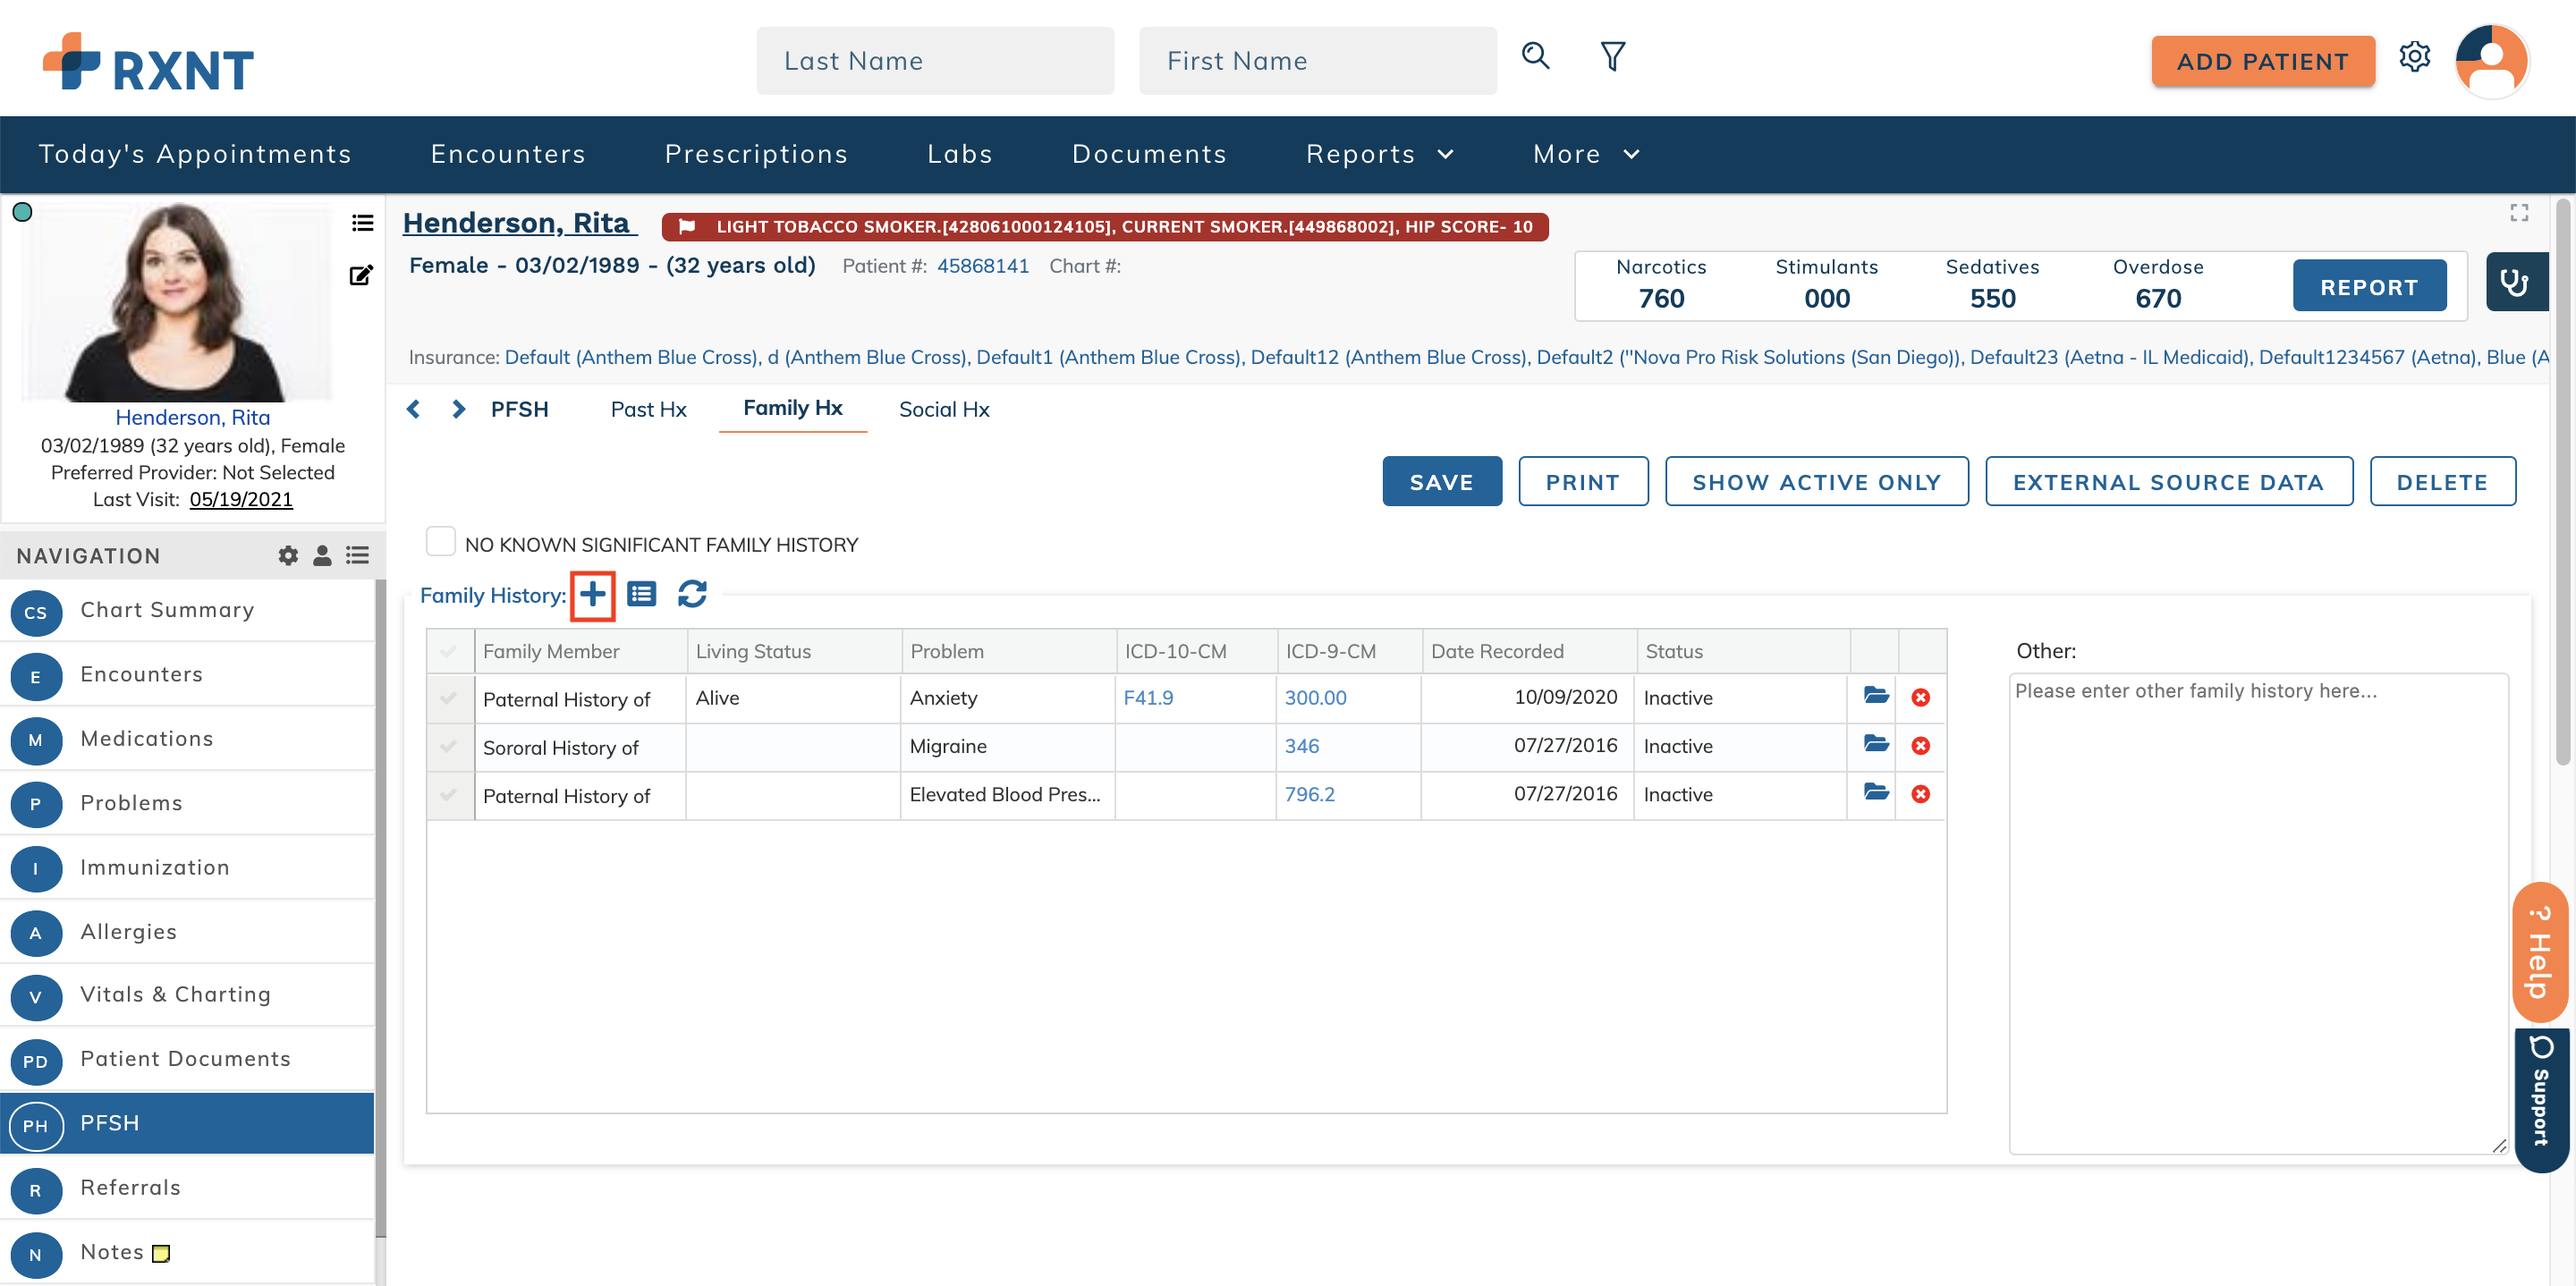The image size is (2576, 1286).
Task: Open the search magnifier in the top bar
Action: [x=1536, y=57]
